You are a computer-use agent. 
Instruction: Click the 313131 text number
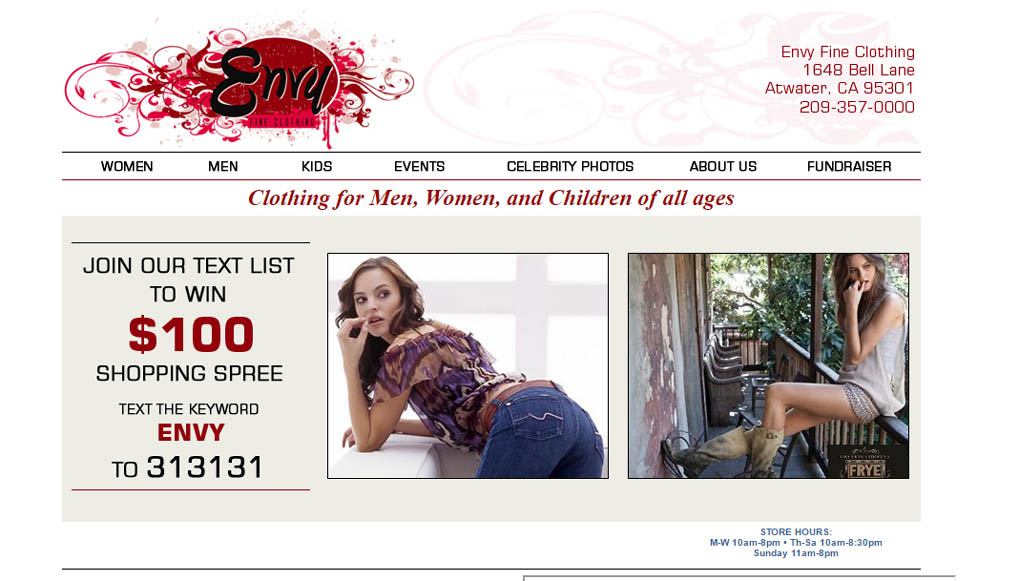205,467
